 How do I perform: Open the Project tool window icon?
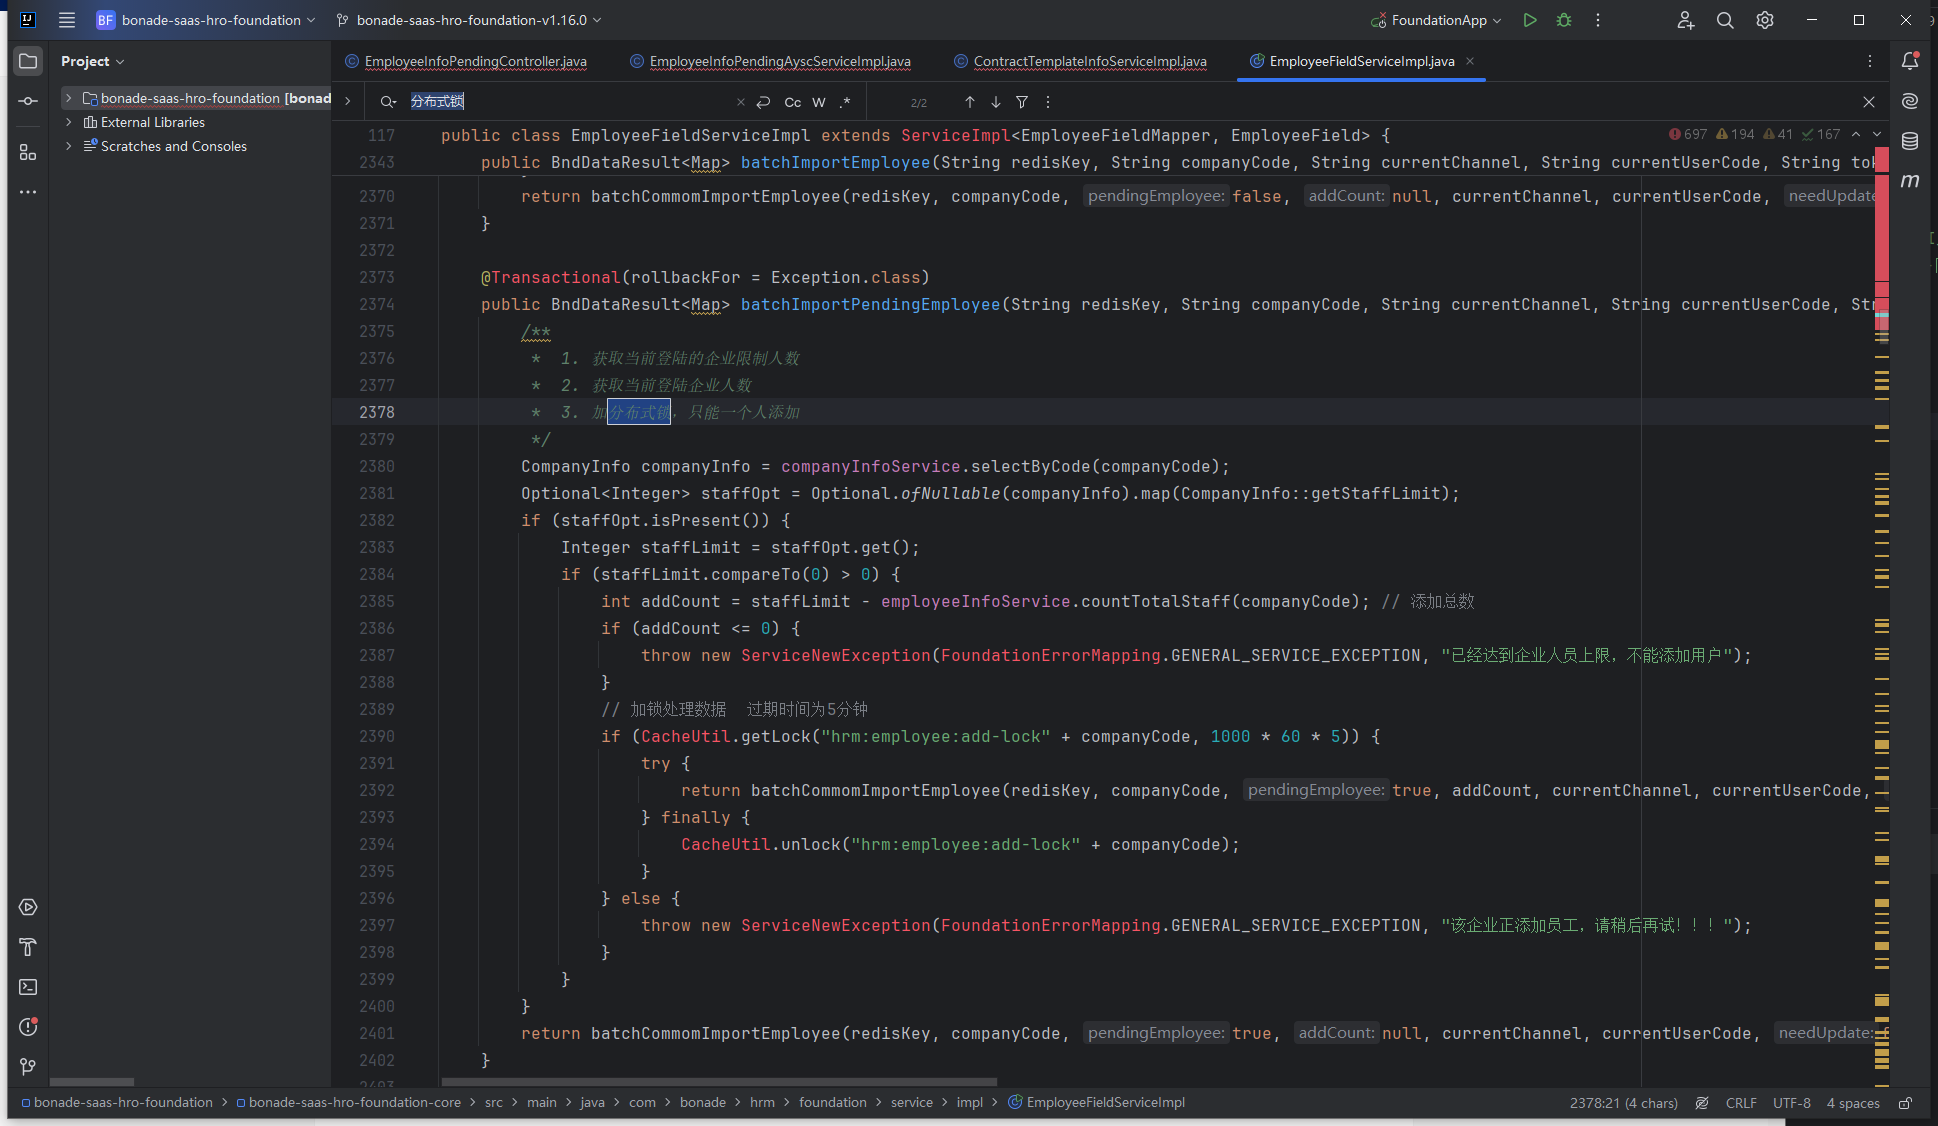pos(28,61)
